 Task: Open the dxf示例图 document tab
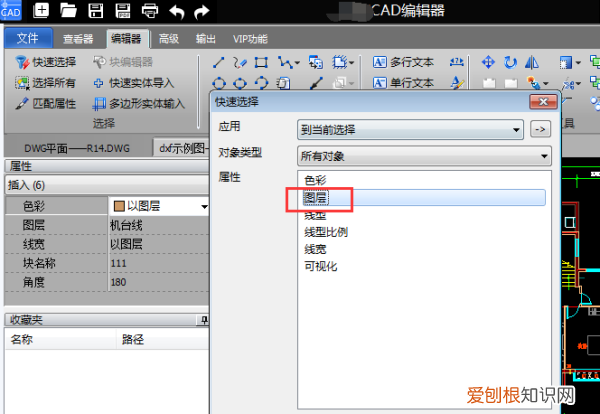182,148
